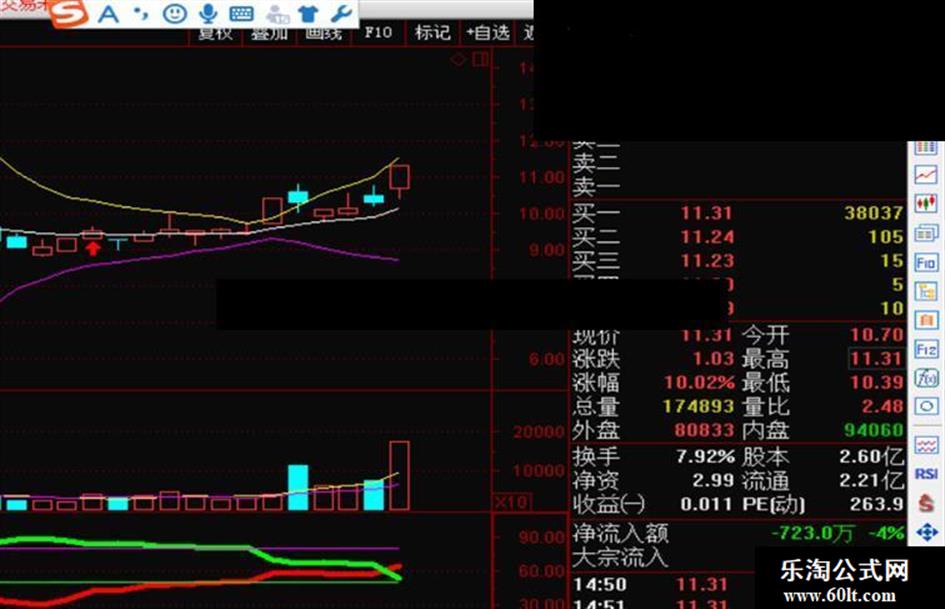Click the Sogou account user icon

[277, 14]
